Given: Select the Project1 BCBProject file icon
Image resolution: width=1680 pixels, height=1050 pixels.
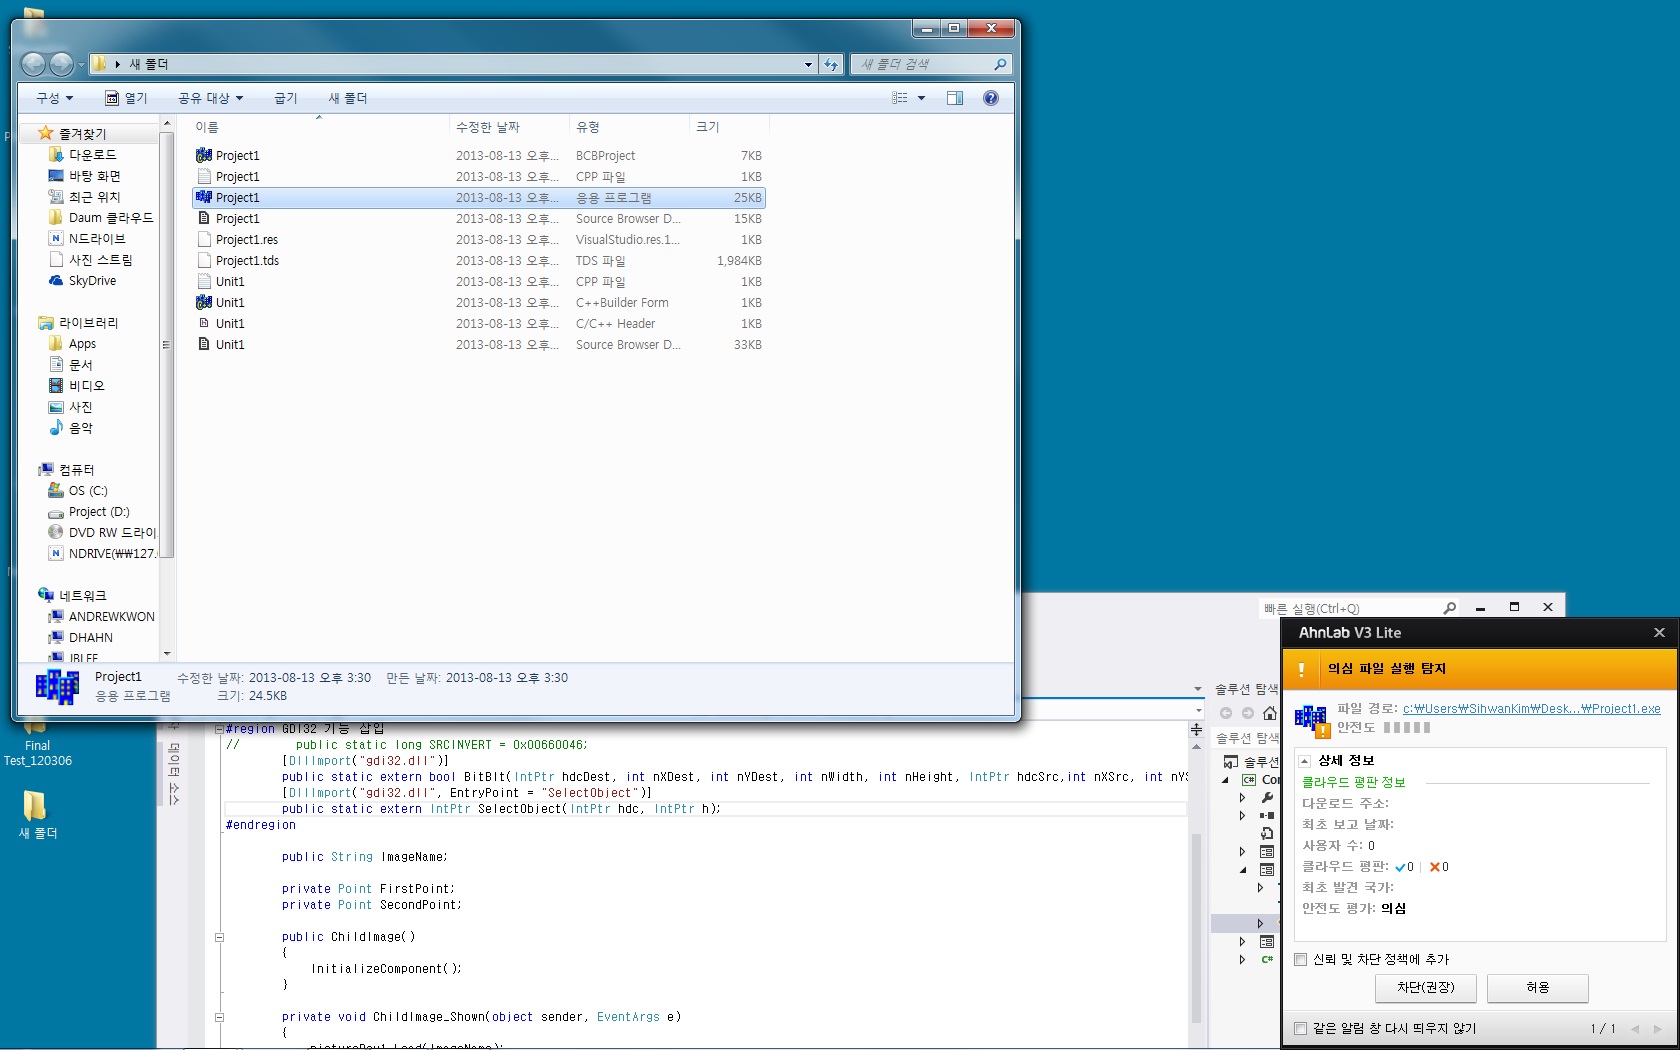Looking at the screenshot, I should coord(204,156).
